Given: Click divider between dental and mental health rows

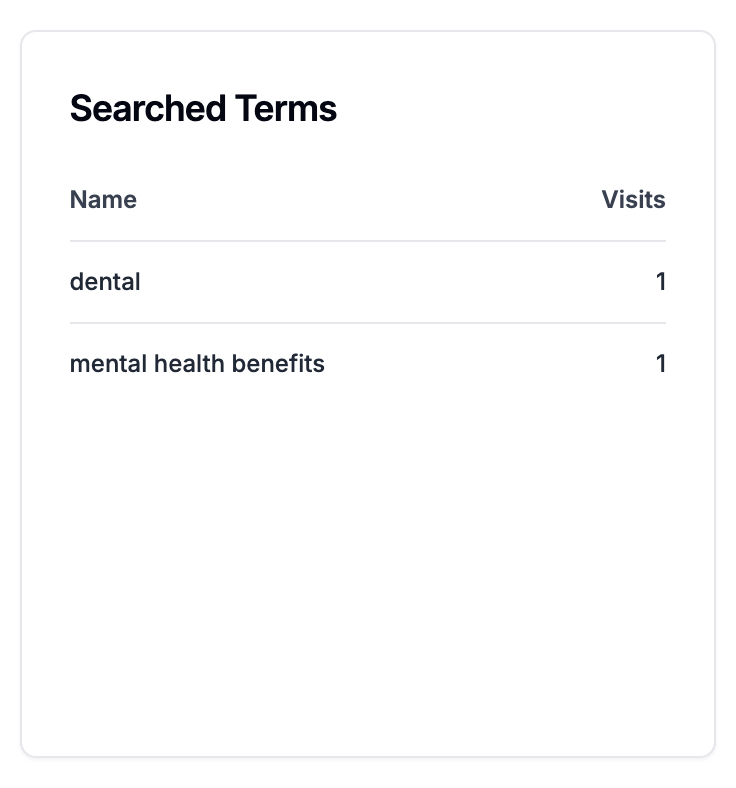Looking at the screenshot, I should (x=368, y=323).
